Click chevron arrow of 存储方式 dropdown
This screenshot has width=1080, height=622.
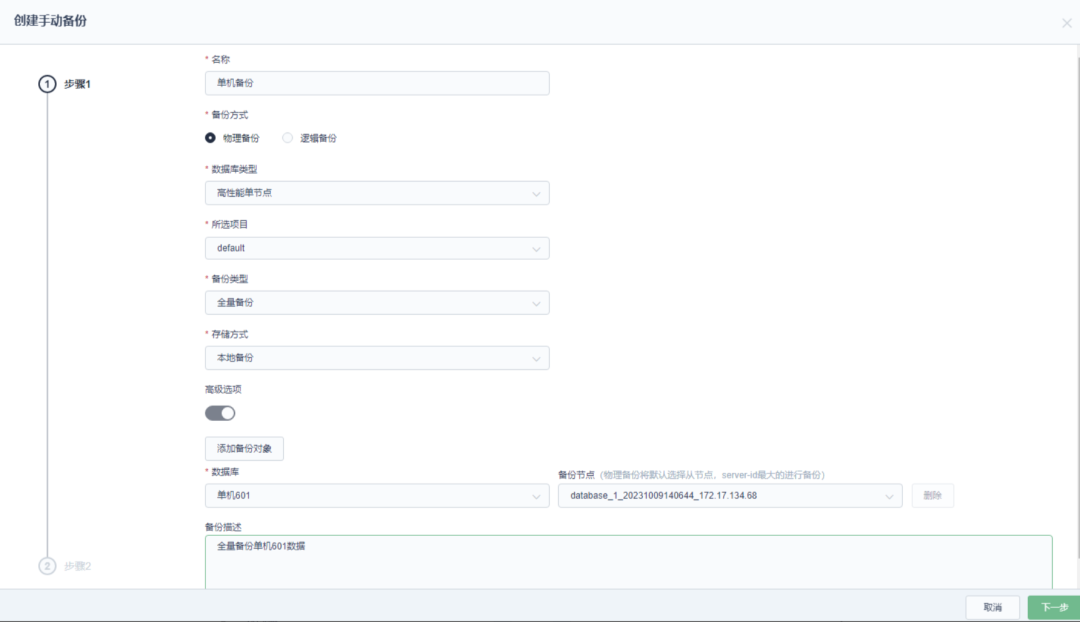[536, 359]
